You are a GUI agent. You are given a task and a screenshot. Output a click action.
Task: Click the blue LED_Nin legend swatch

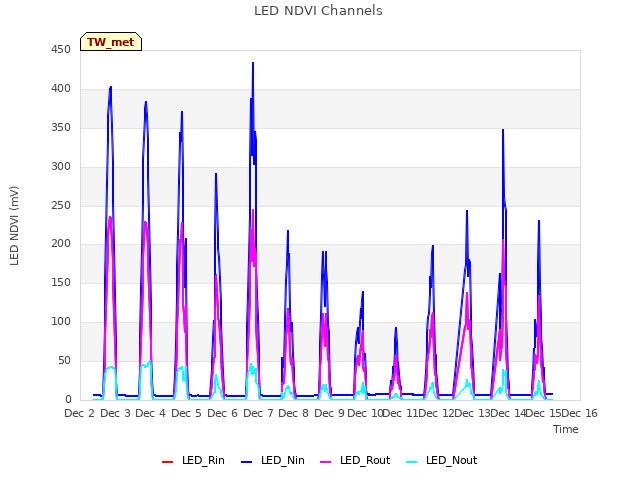(247, 462)
